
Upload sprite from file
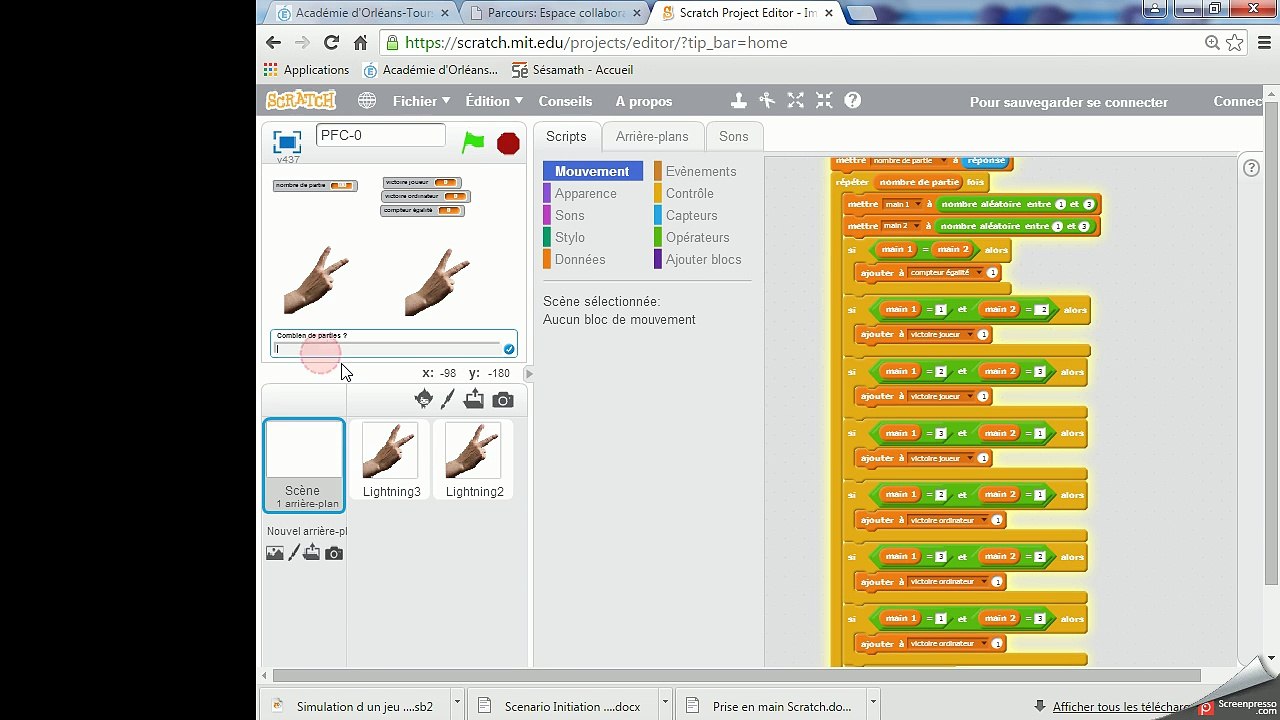coord(474,400)
